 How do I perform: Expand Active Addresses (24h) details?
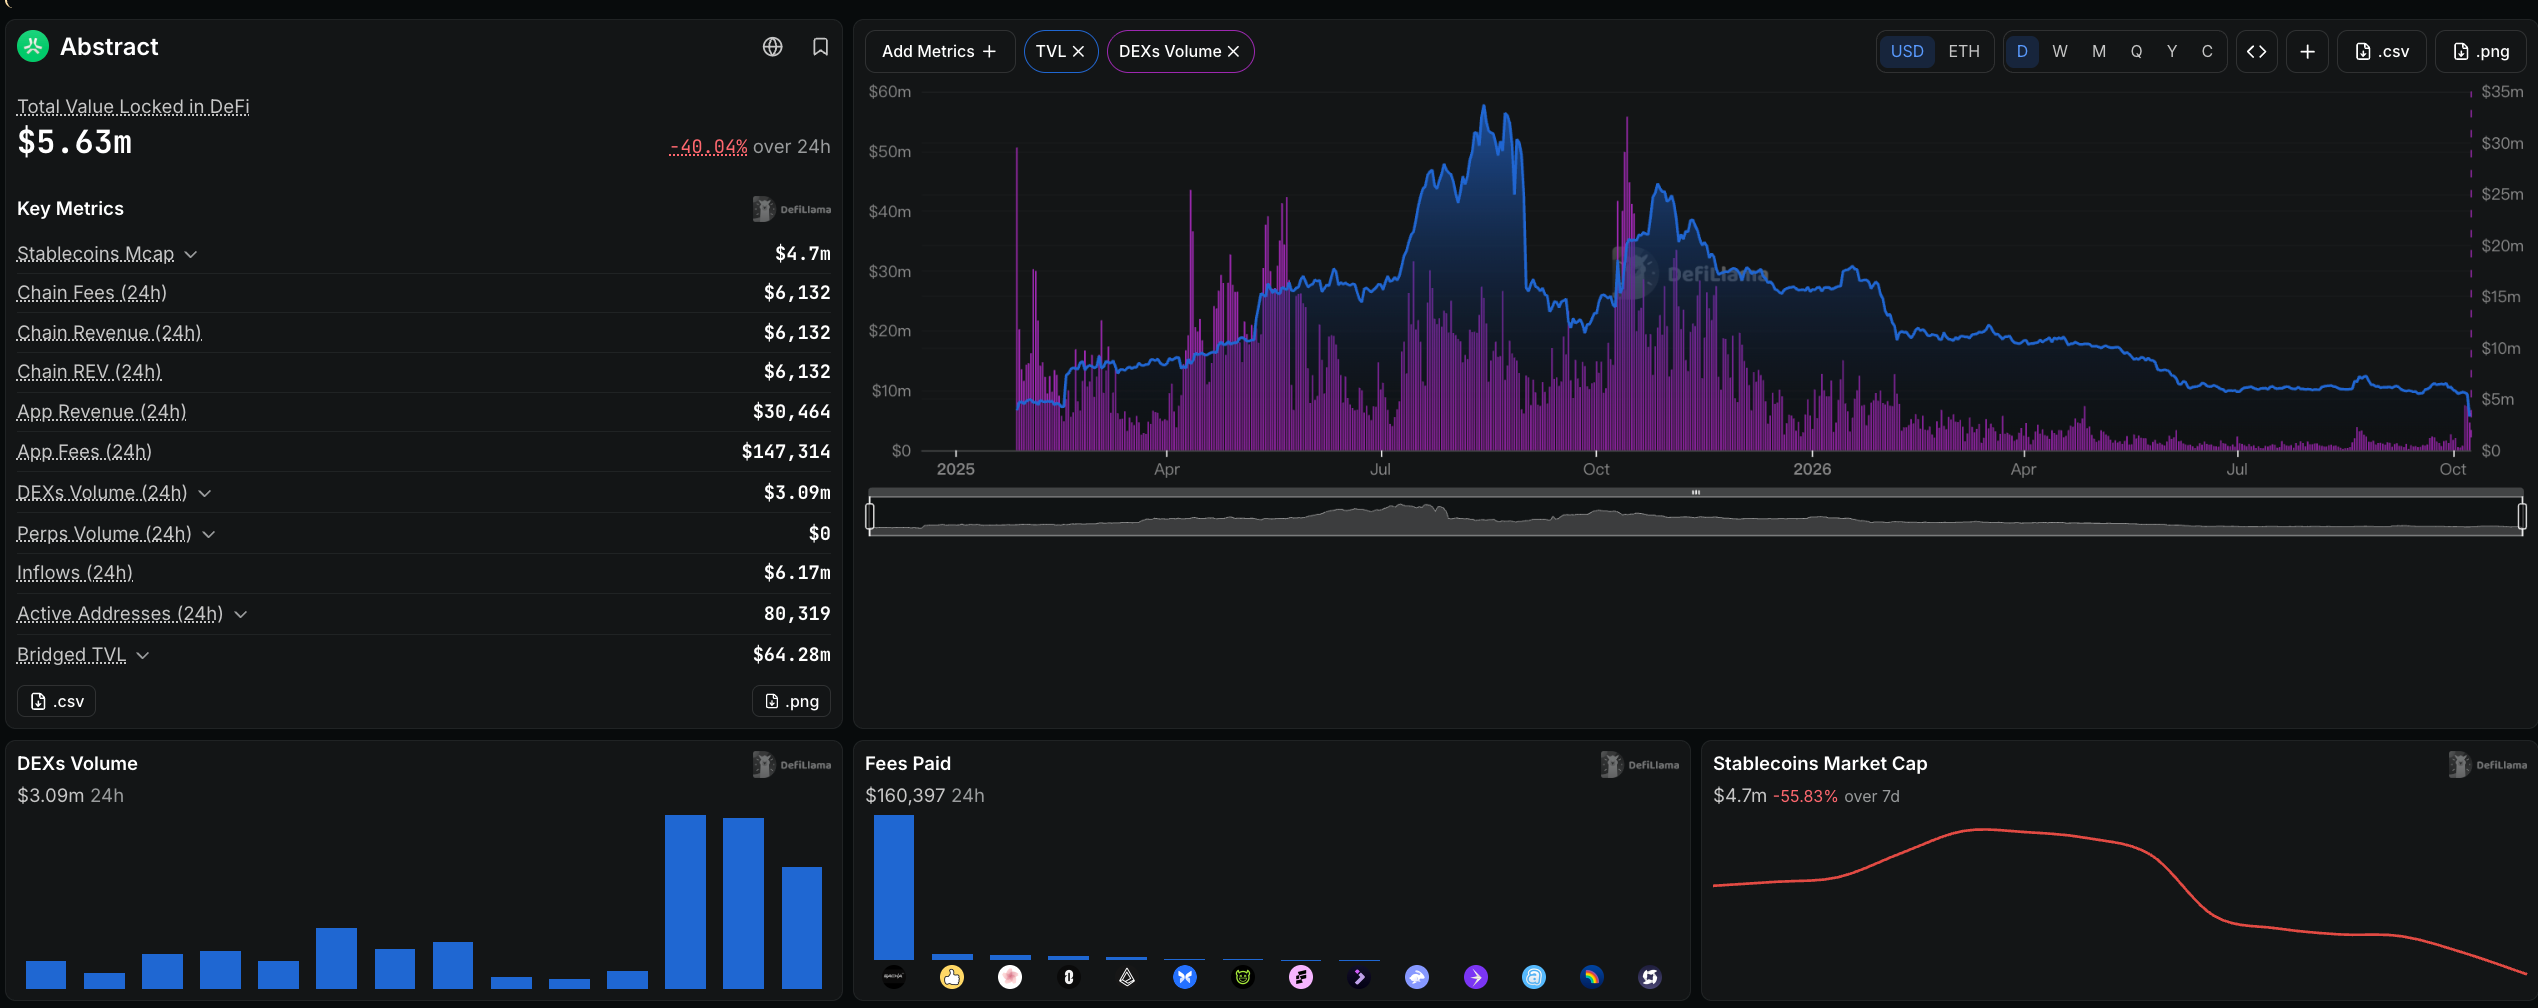tap(240, 614)
